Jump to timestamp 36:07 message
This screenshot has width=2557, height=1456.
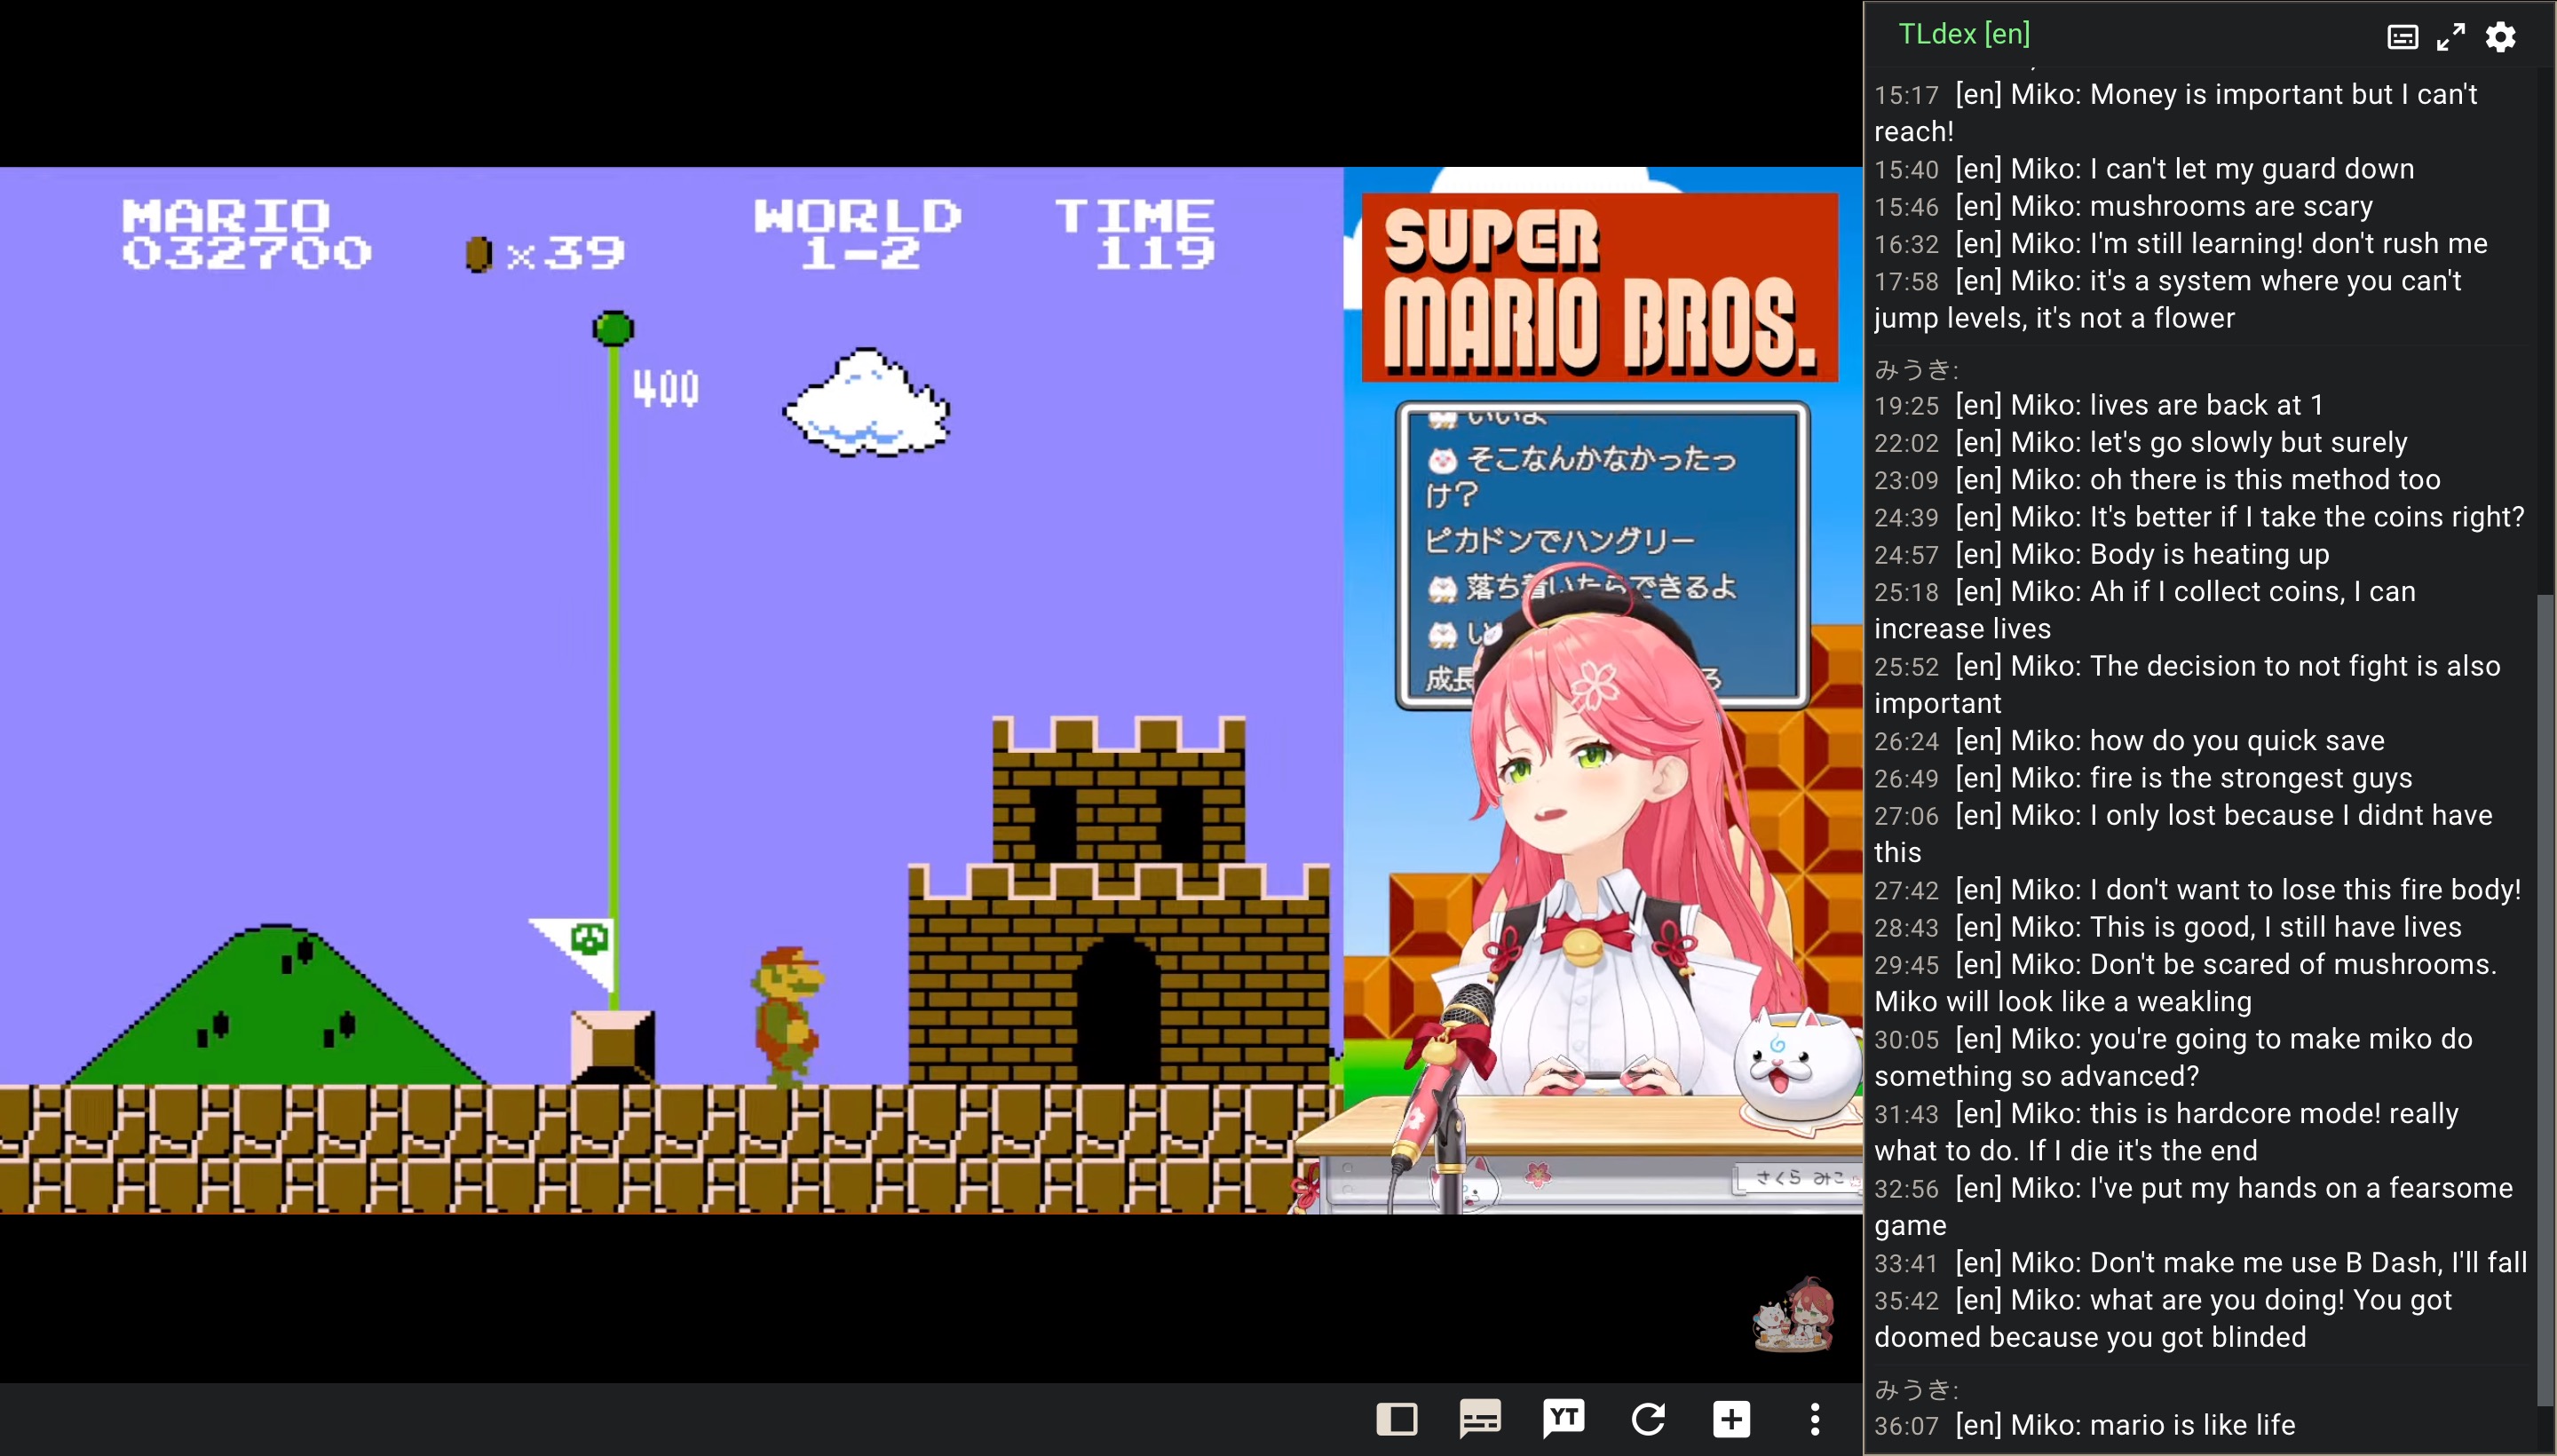pyautogui.click(x=1906, y=1426)
